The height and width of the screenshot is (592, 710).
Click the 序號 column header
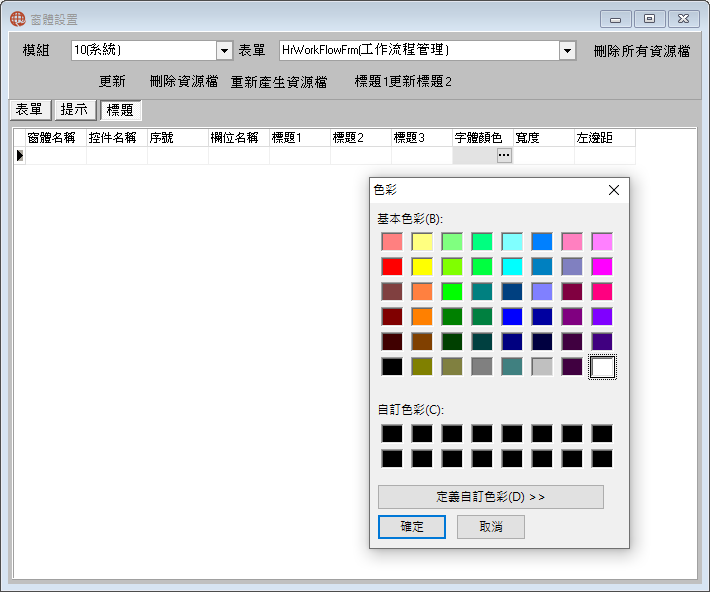(x=178, y=138)
